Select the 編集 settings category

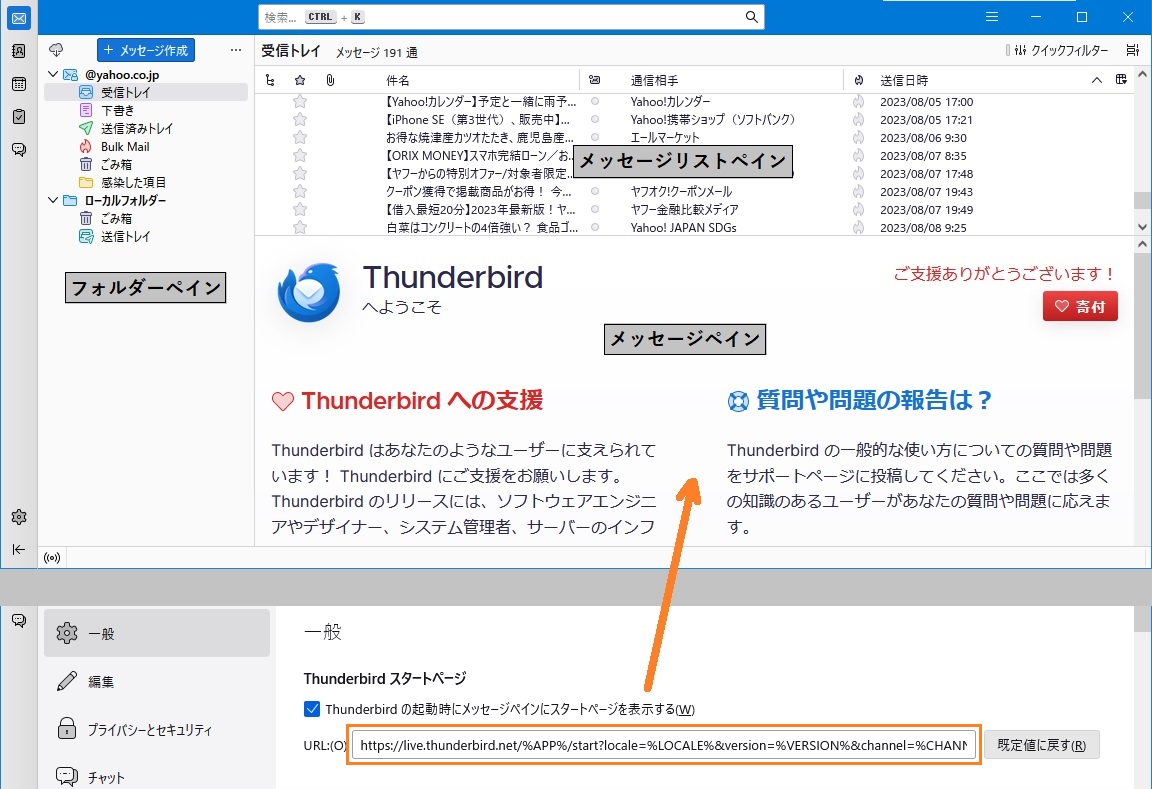tap(101, 681)
